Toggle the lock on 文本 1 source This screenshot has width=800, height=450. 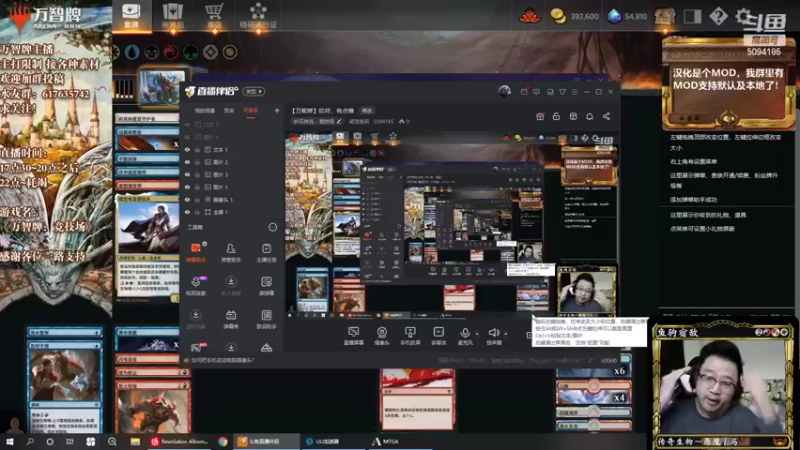click(x=197, y=149)
